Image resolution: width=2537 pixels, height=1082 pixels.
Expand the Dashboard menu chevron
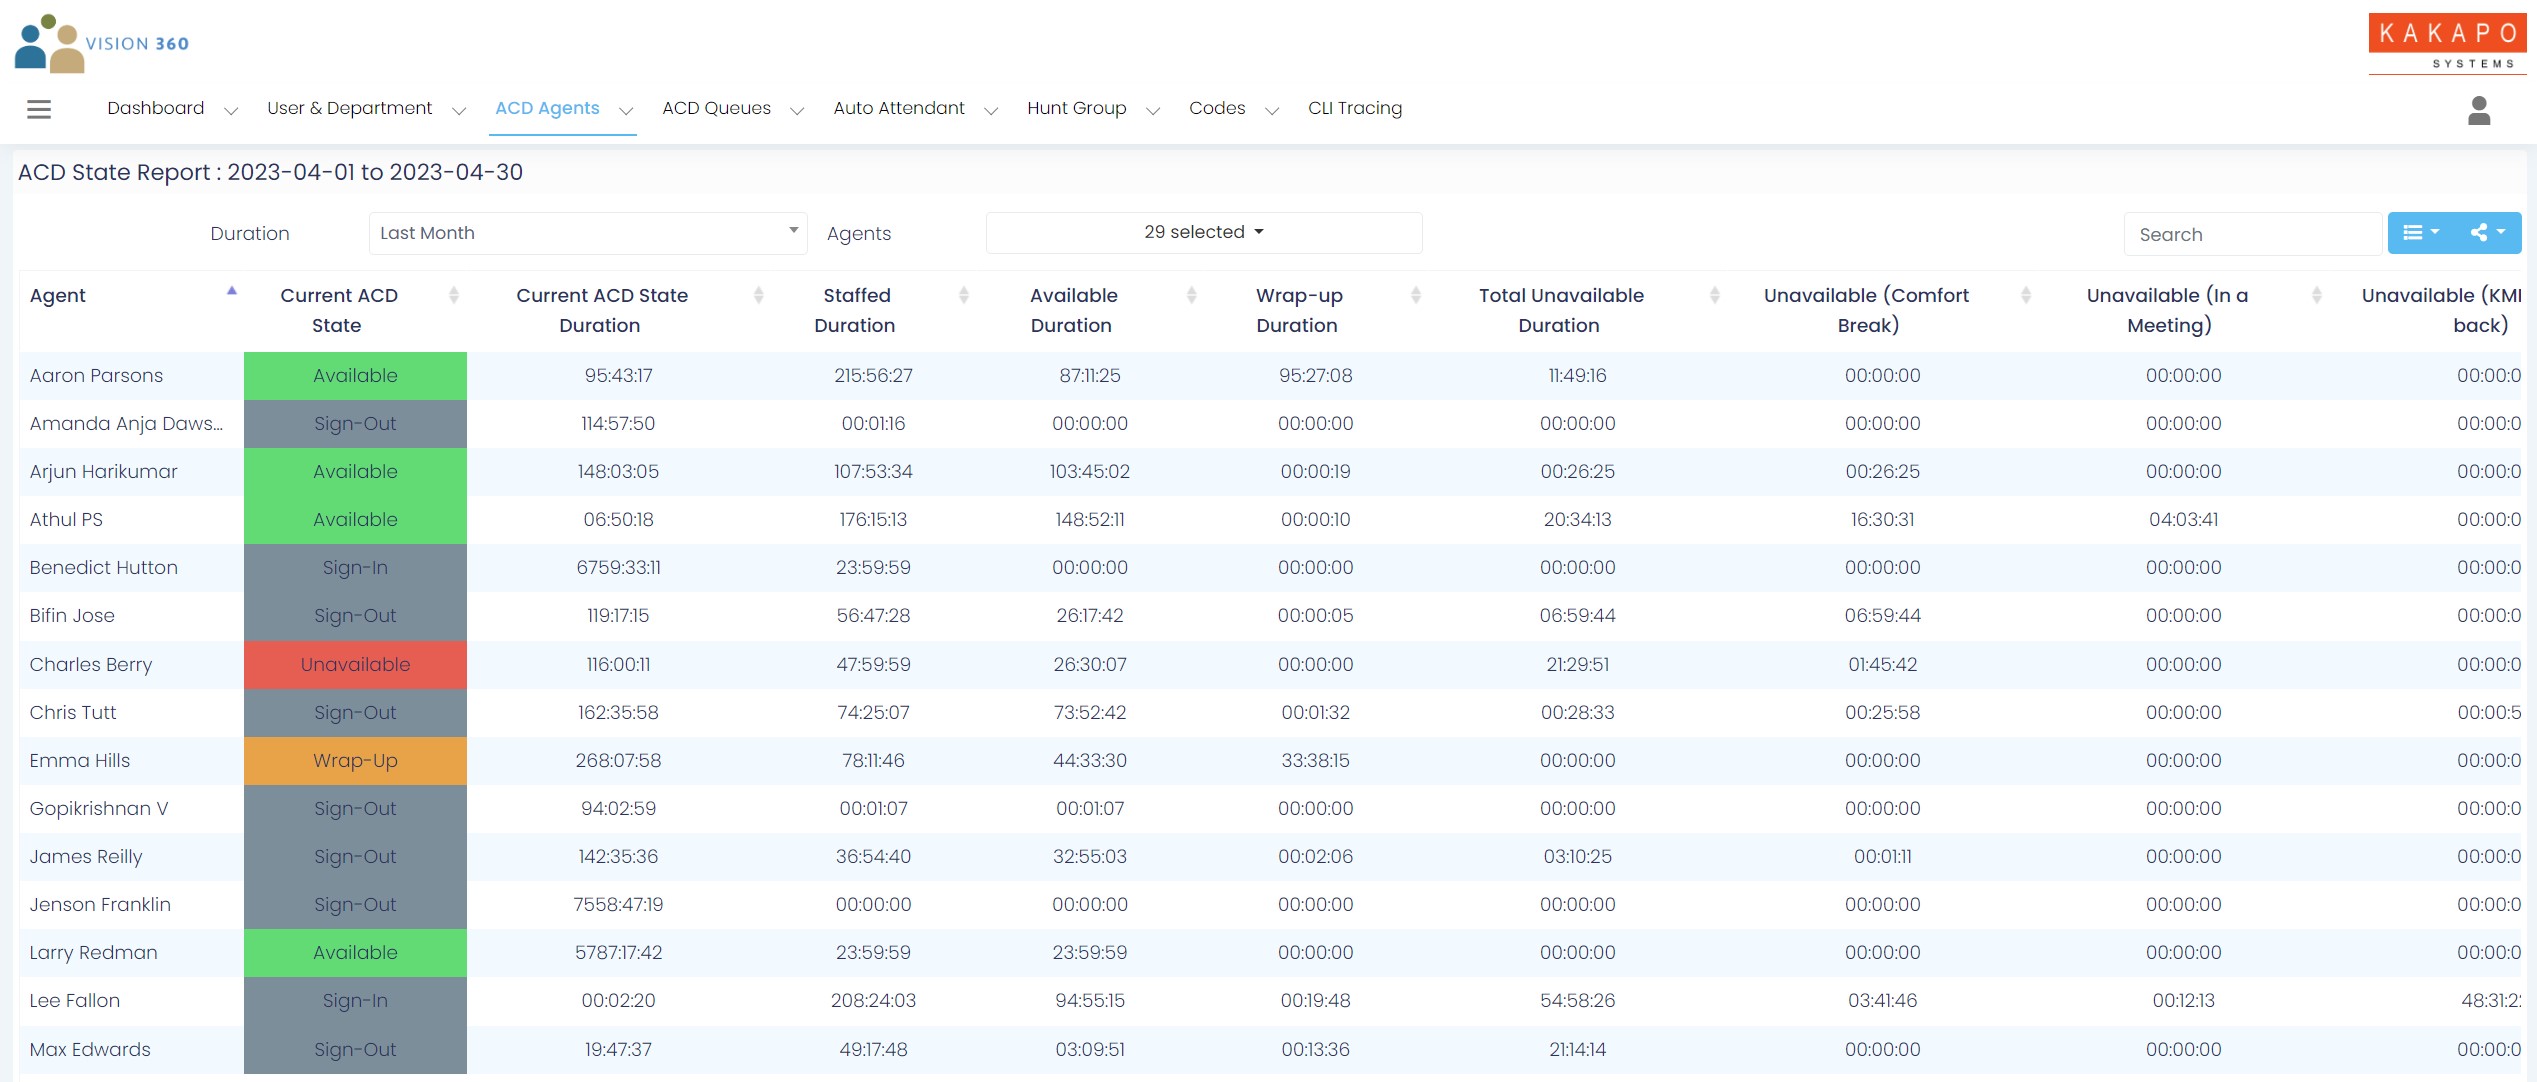pos(231,111)
